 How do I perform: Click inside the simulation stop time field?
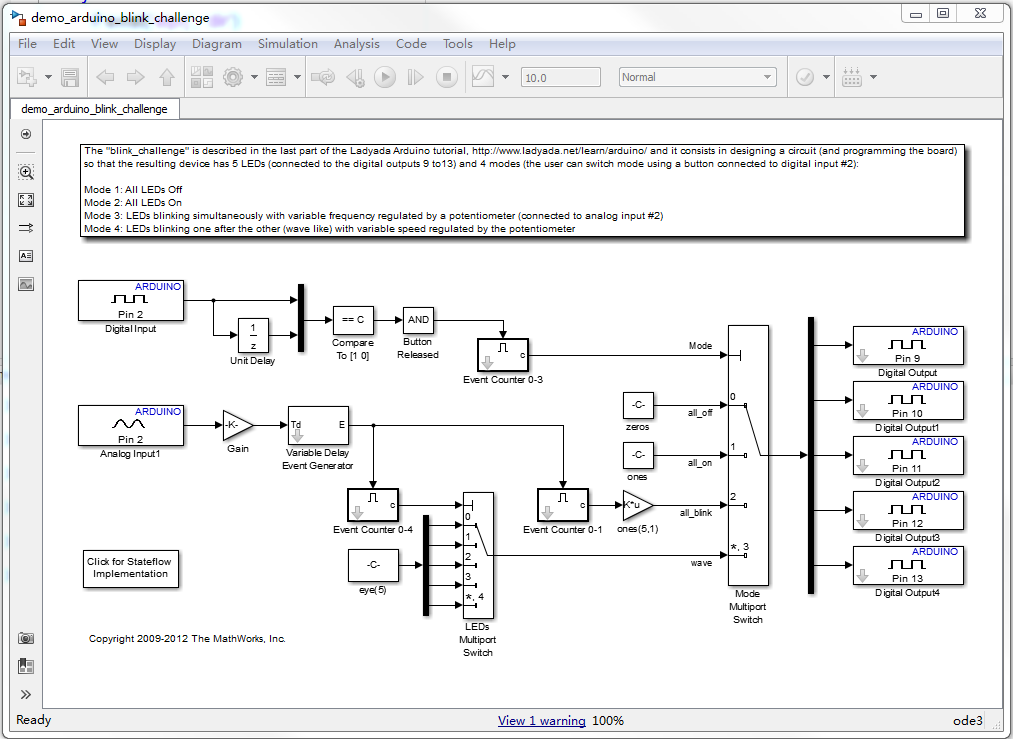point(560,76)
